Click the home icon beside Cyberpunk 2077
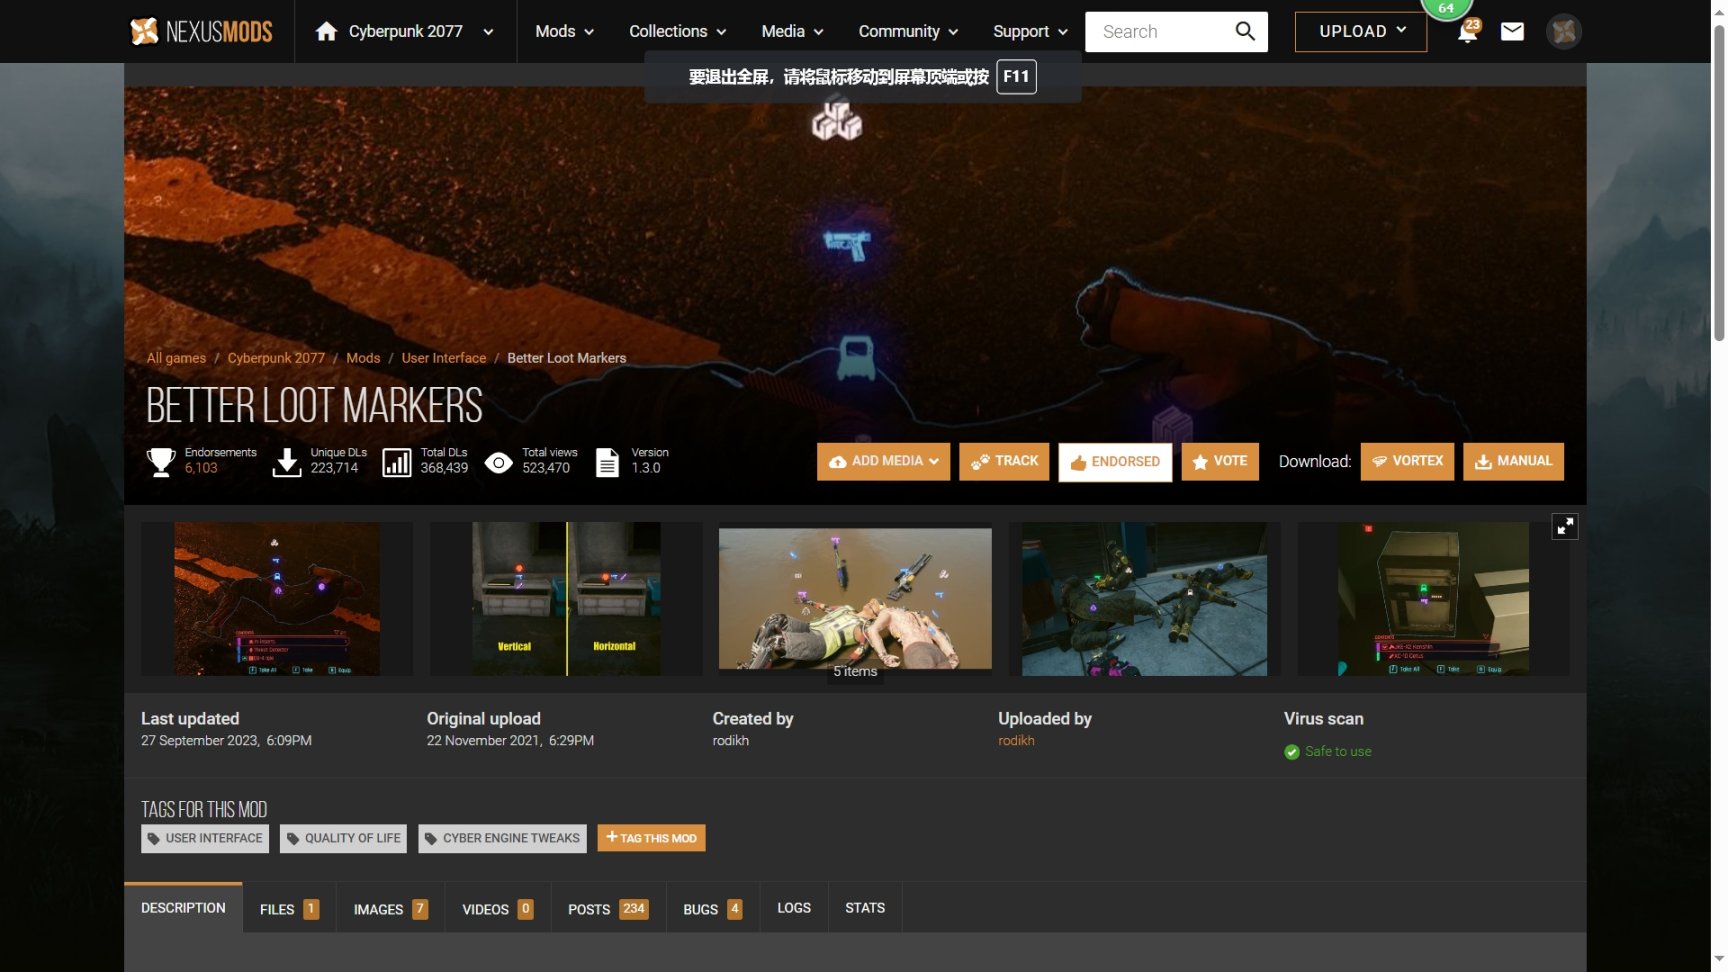Viewport: 1728px width, 972px height. [x=326, y=31]
